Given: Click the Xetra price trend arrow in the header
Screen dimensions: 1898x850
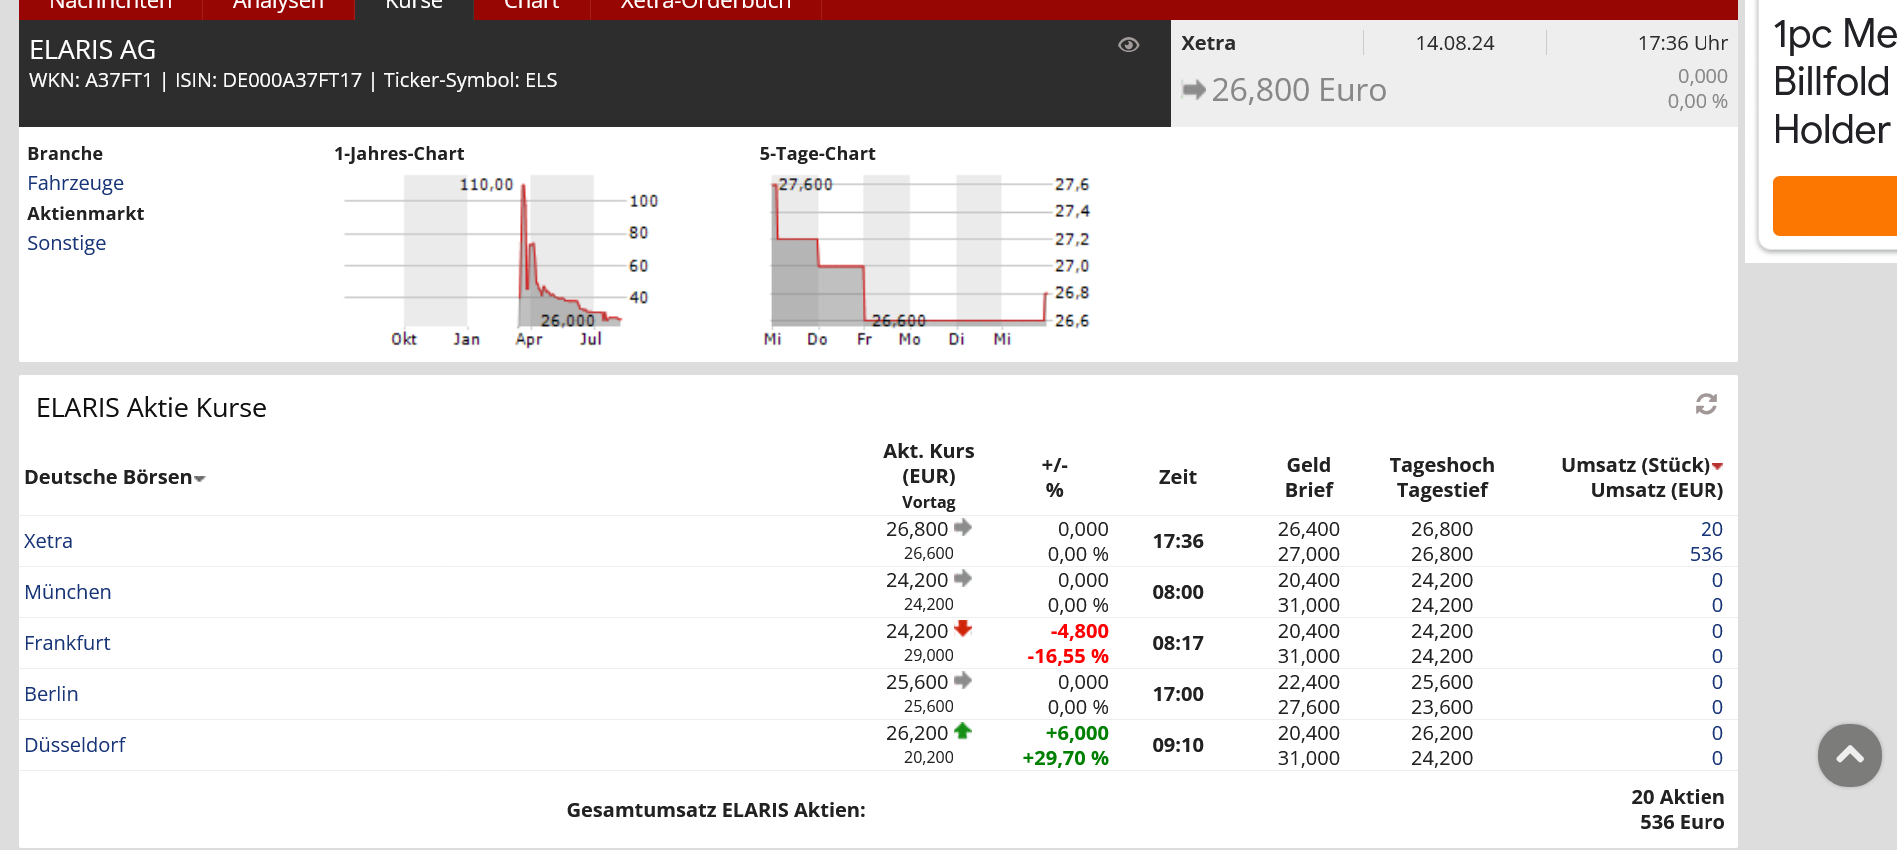Looking at the screenshot, I should click(1193, 90).
